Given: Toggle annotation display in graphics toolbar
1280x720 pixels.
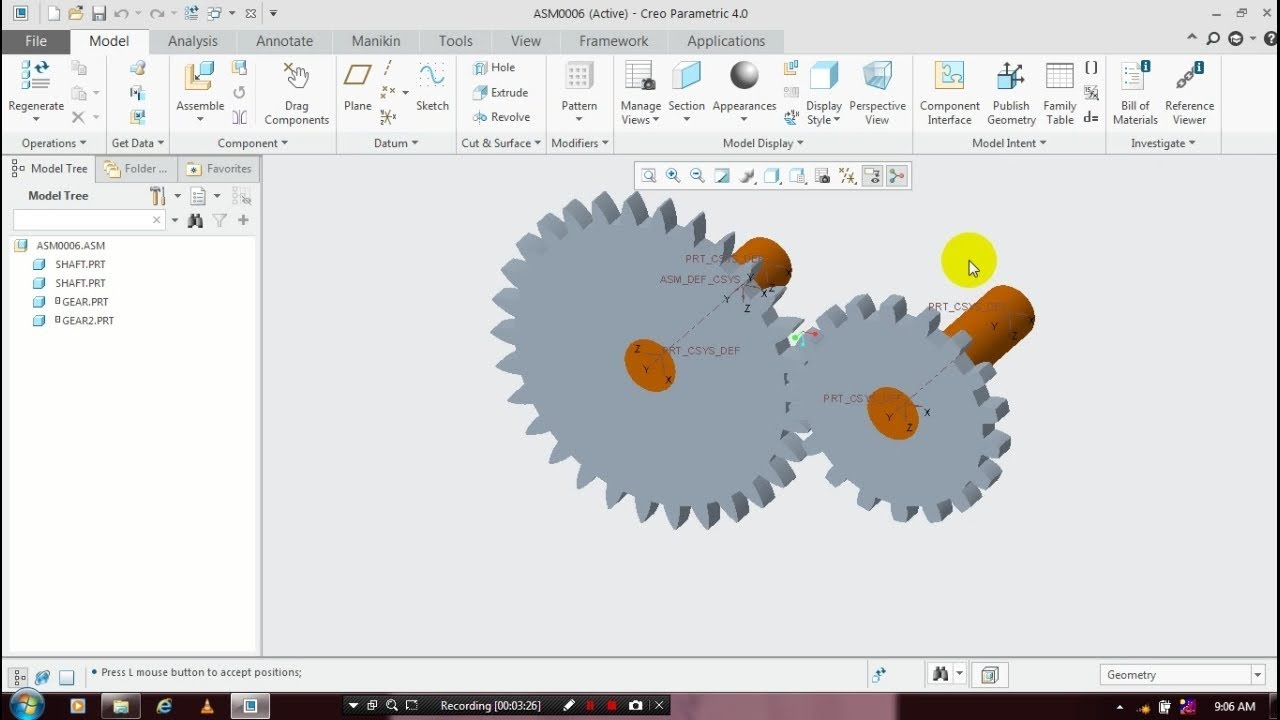Looking at the screenshot, I should pos(871,176).
